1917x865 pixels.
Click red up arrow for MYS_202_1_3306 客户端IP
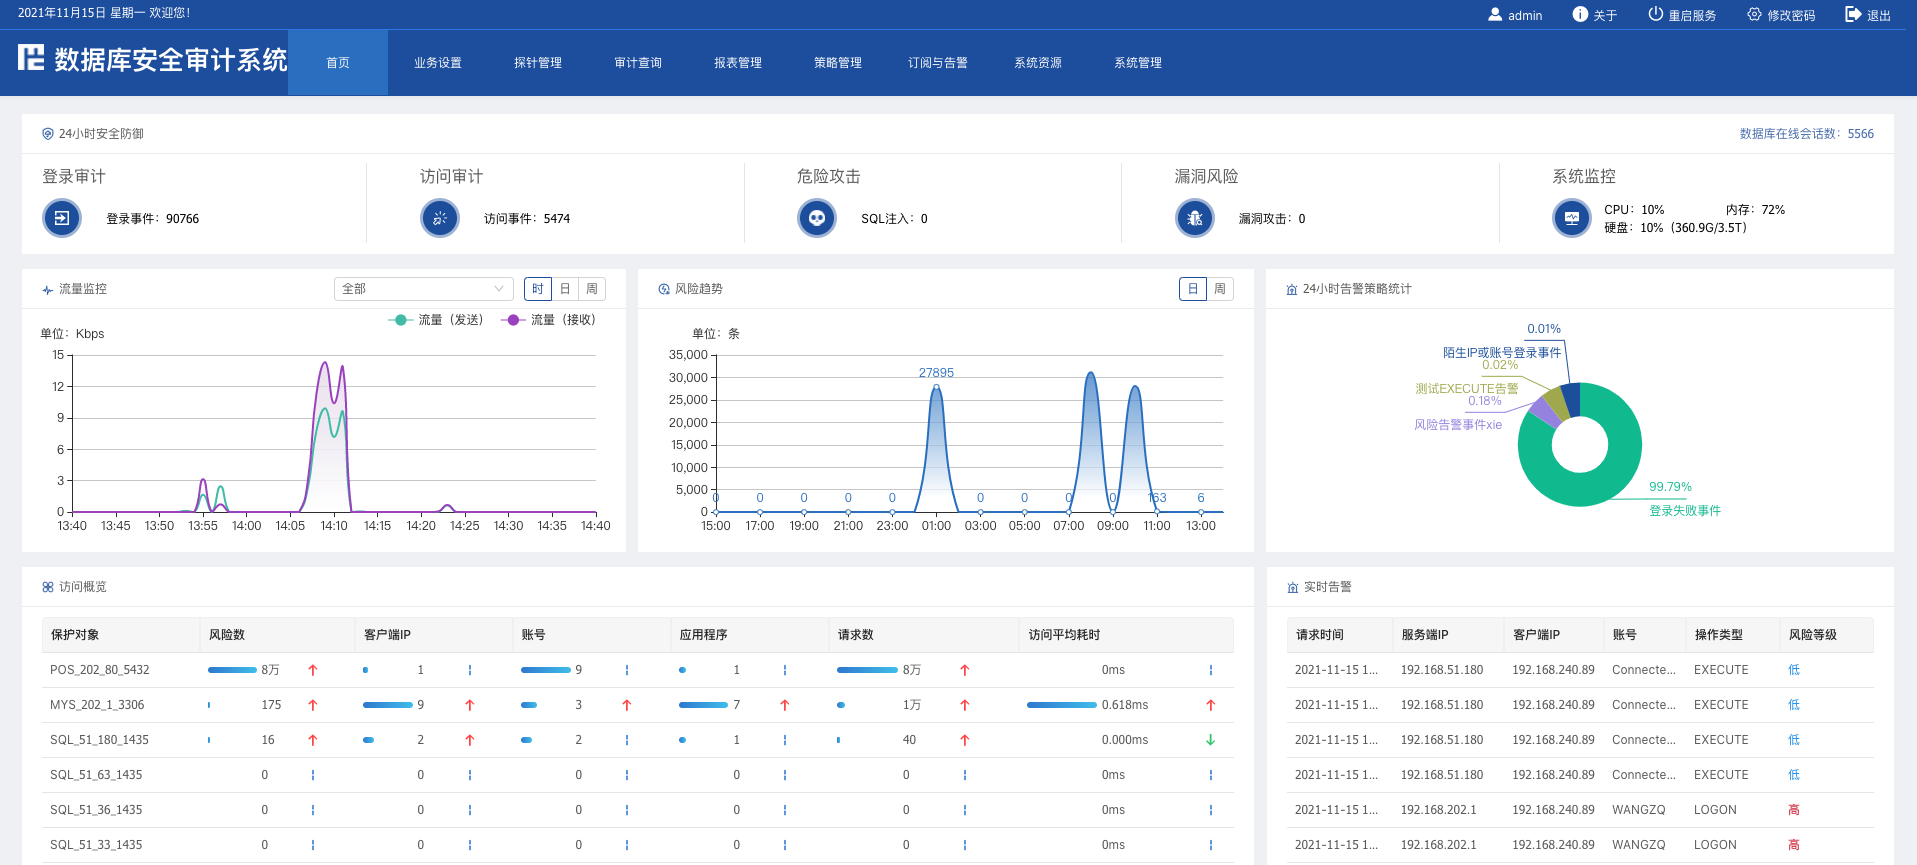(469, 705)
